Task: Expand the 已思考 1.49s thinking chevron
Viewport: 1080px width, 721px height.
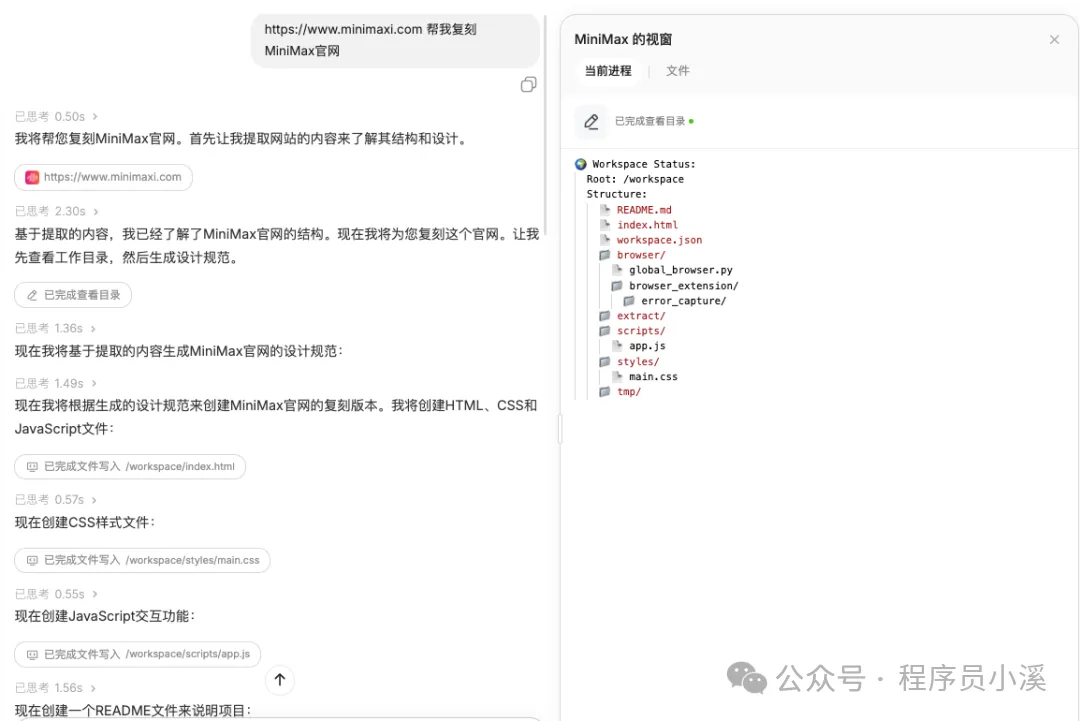Action: pos(94,384)
